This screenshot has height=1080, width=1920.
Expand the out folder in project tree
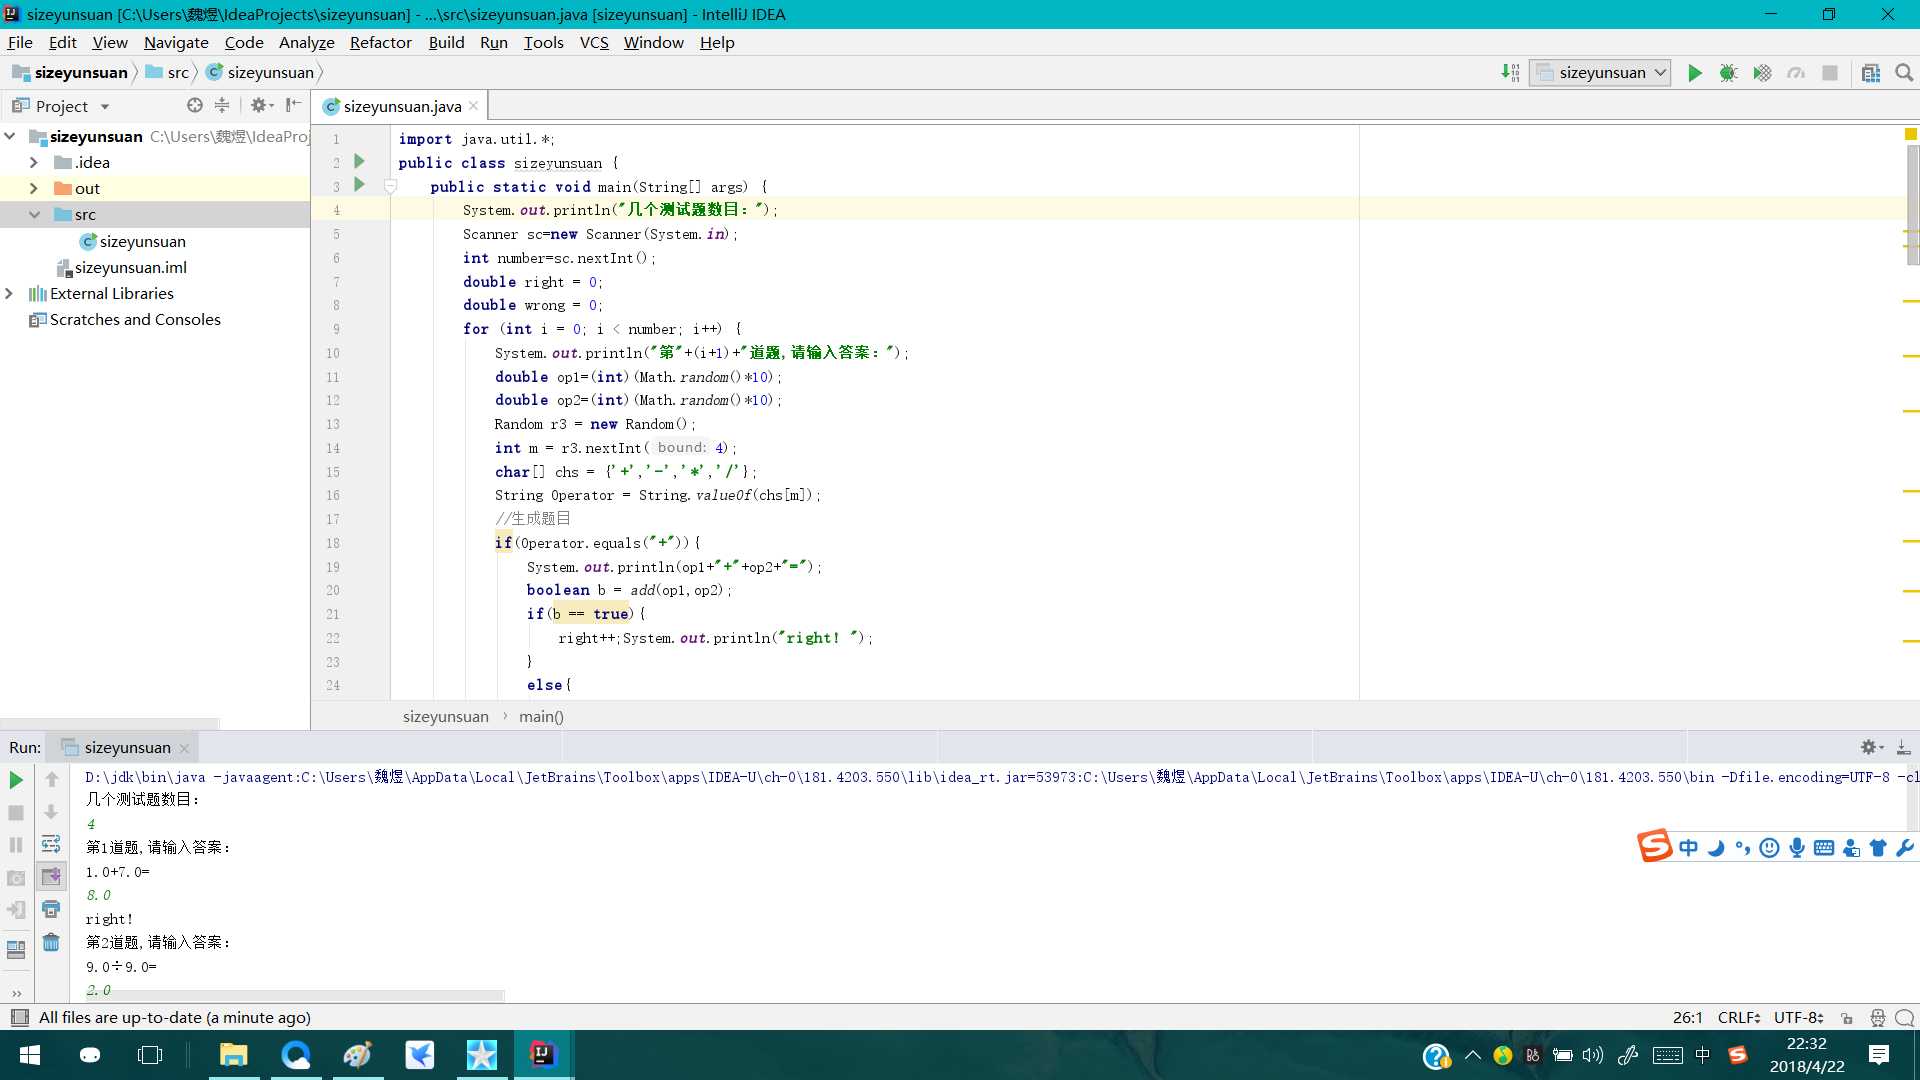click(x=32, y=187)
